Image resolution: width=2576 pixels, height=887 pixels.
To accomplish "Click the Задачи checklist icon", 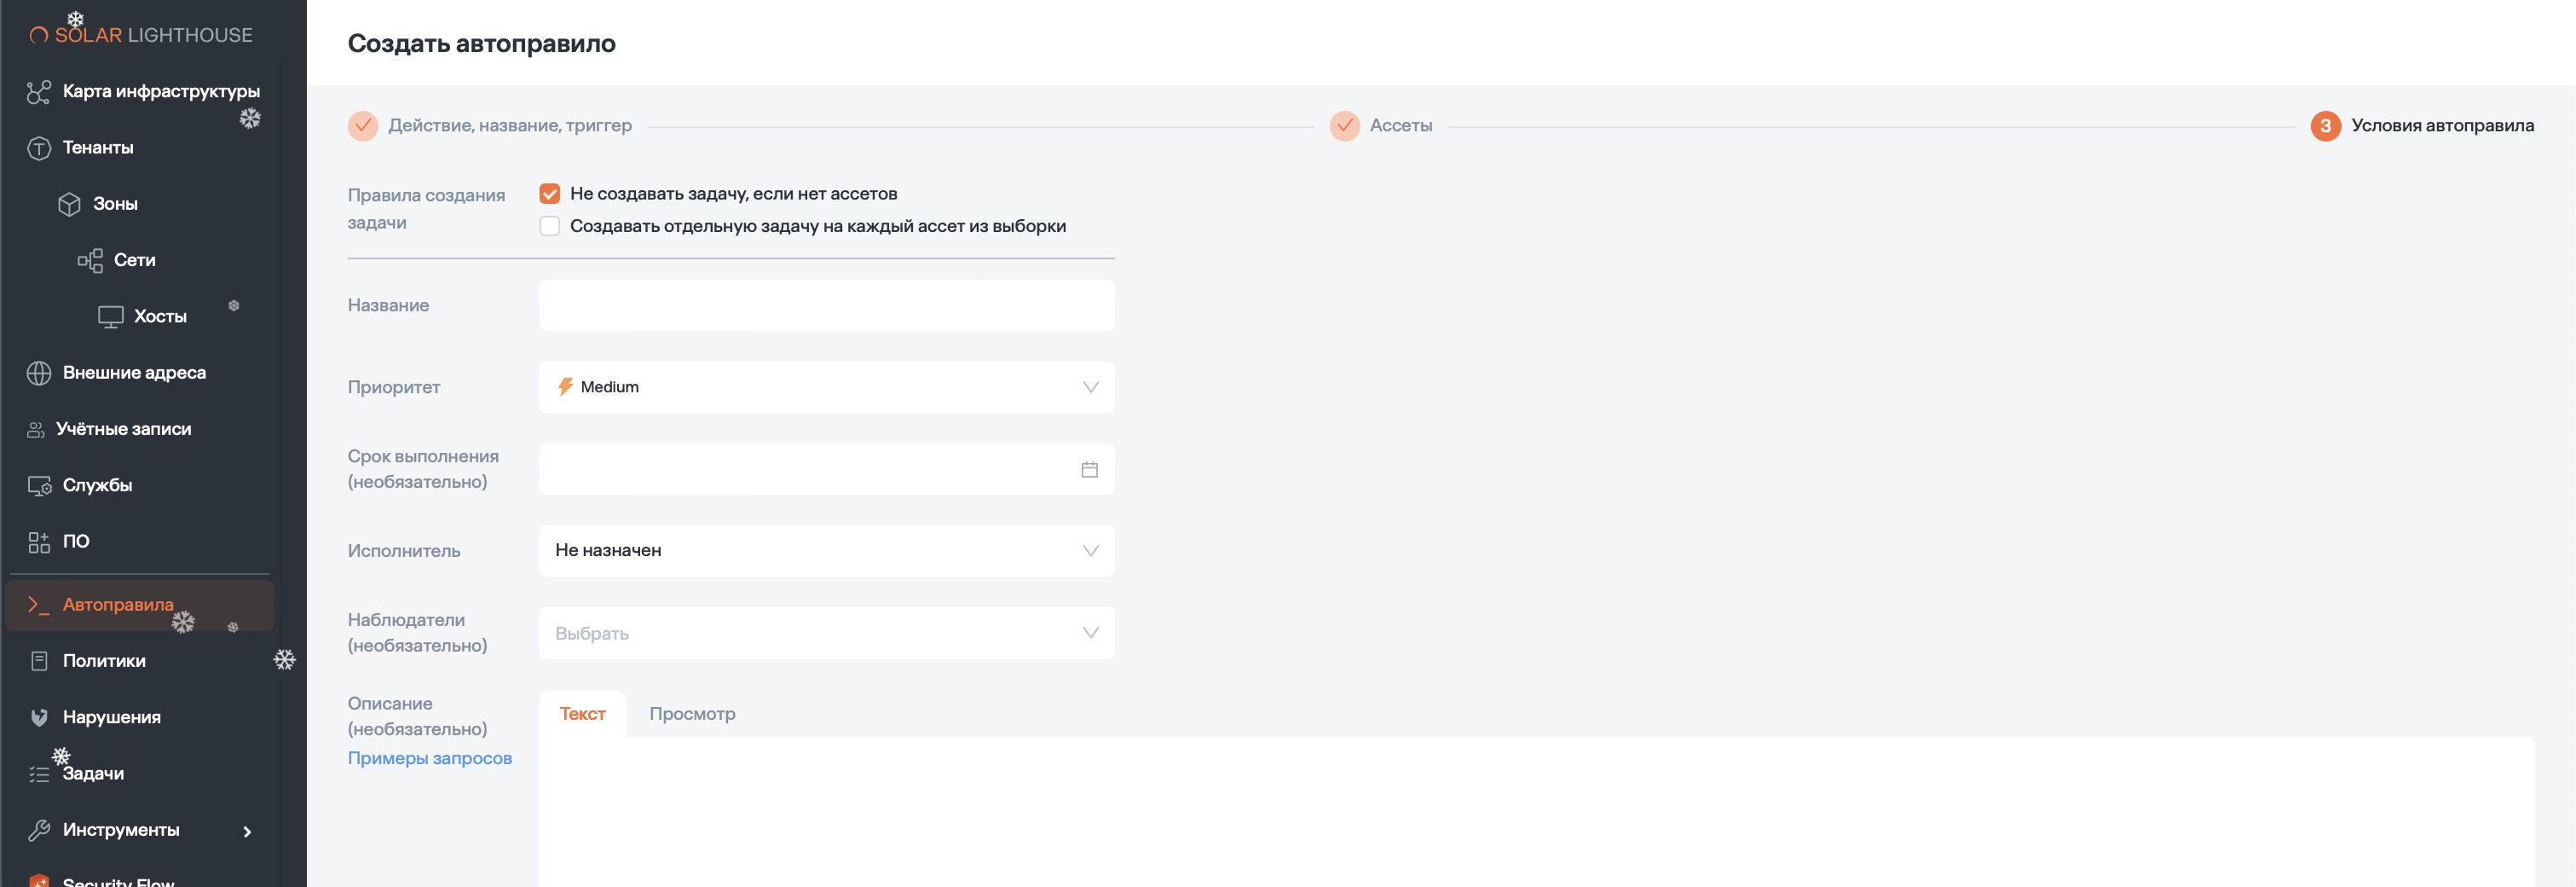I will point(38,774).
